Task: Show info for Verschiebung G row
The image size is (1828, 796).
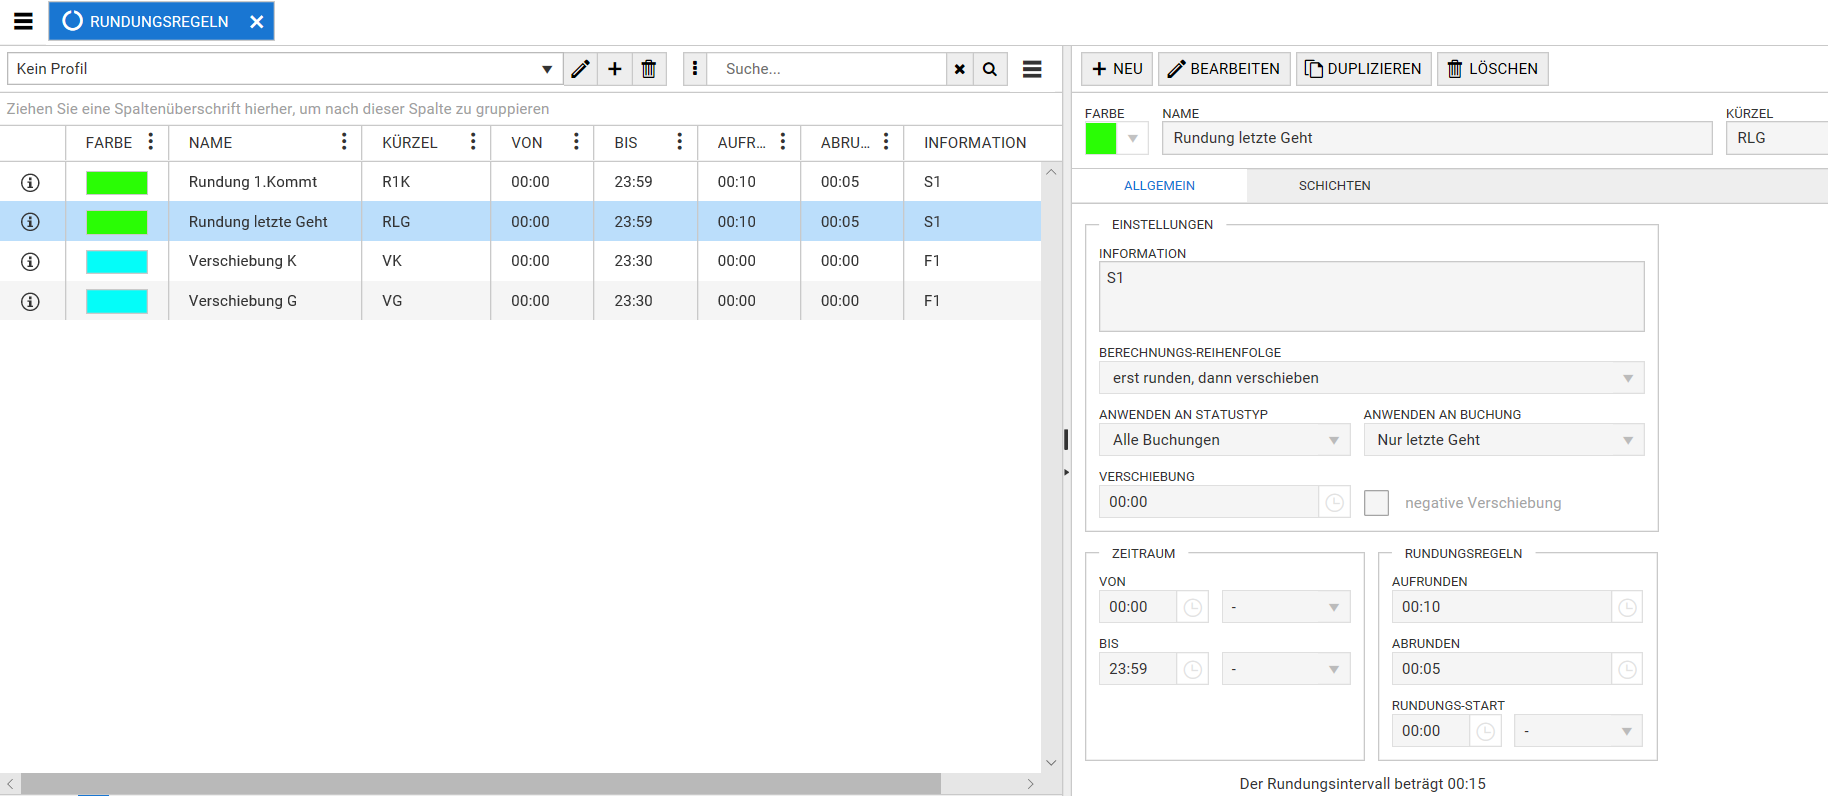Action: [x=31, y=301]
